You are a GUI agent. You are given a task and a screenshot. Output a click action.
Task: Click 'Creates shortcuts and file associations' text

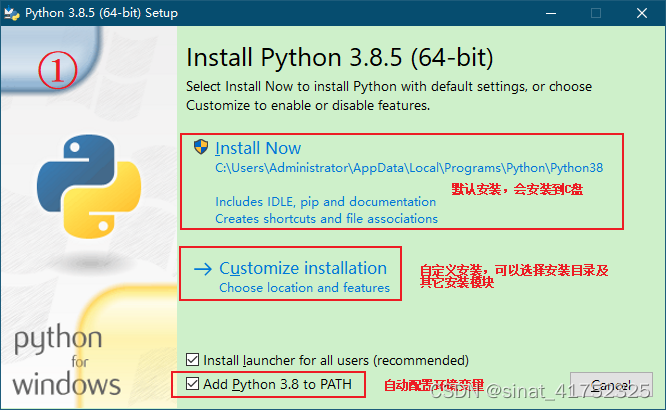click(x=326, y=218)
